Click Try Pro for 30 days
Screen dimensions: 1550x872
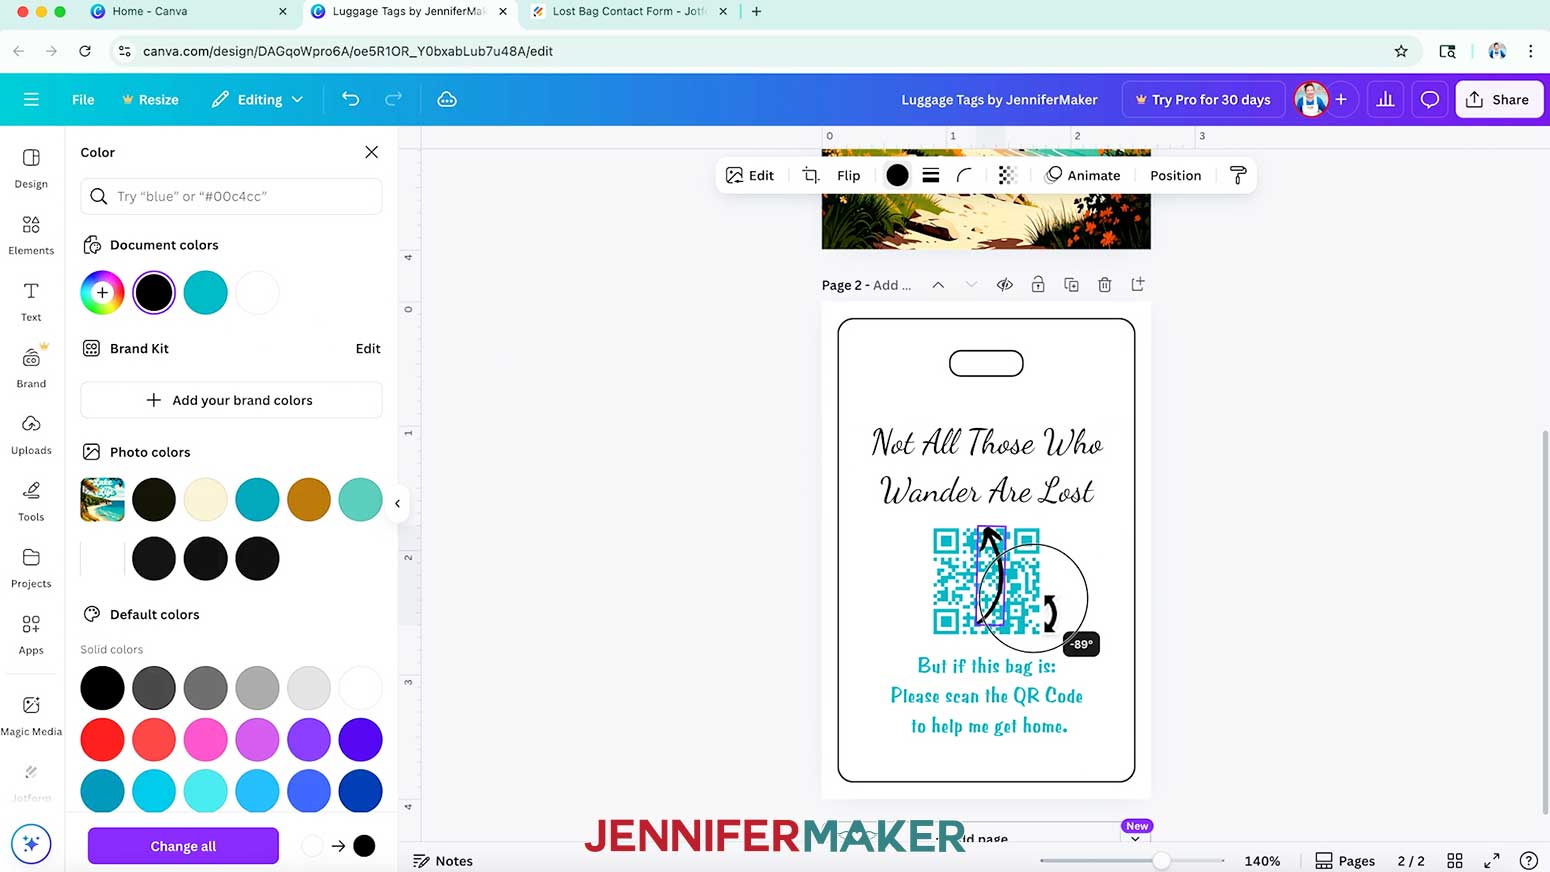tap(1203, 99)
